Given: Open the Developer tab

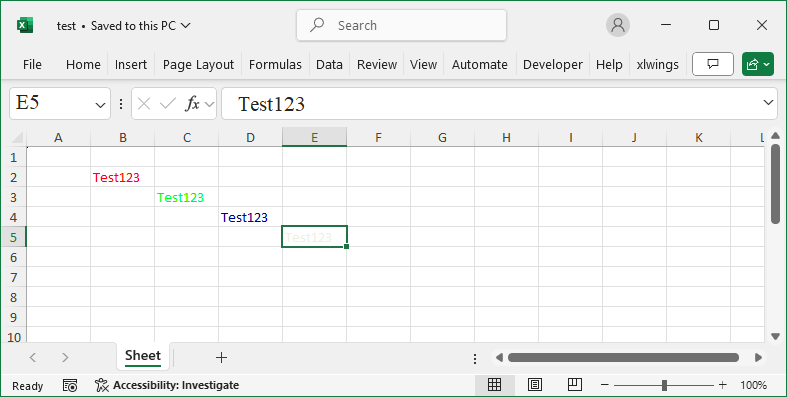Looking at the screenshot, I should pyautogui.click(x=553, y=64).
